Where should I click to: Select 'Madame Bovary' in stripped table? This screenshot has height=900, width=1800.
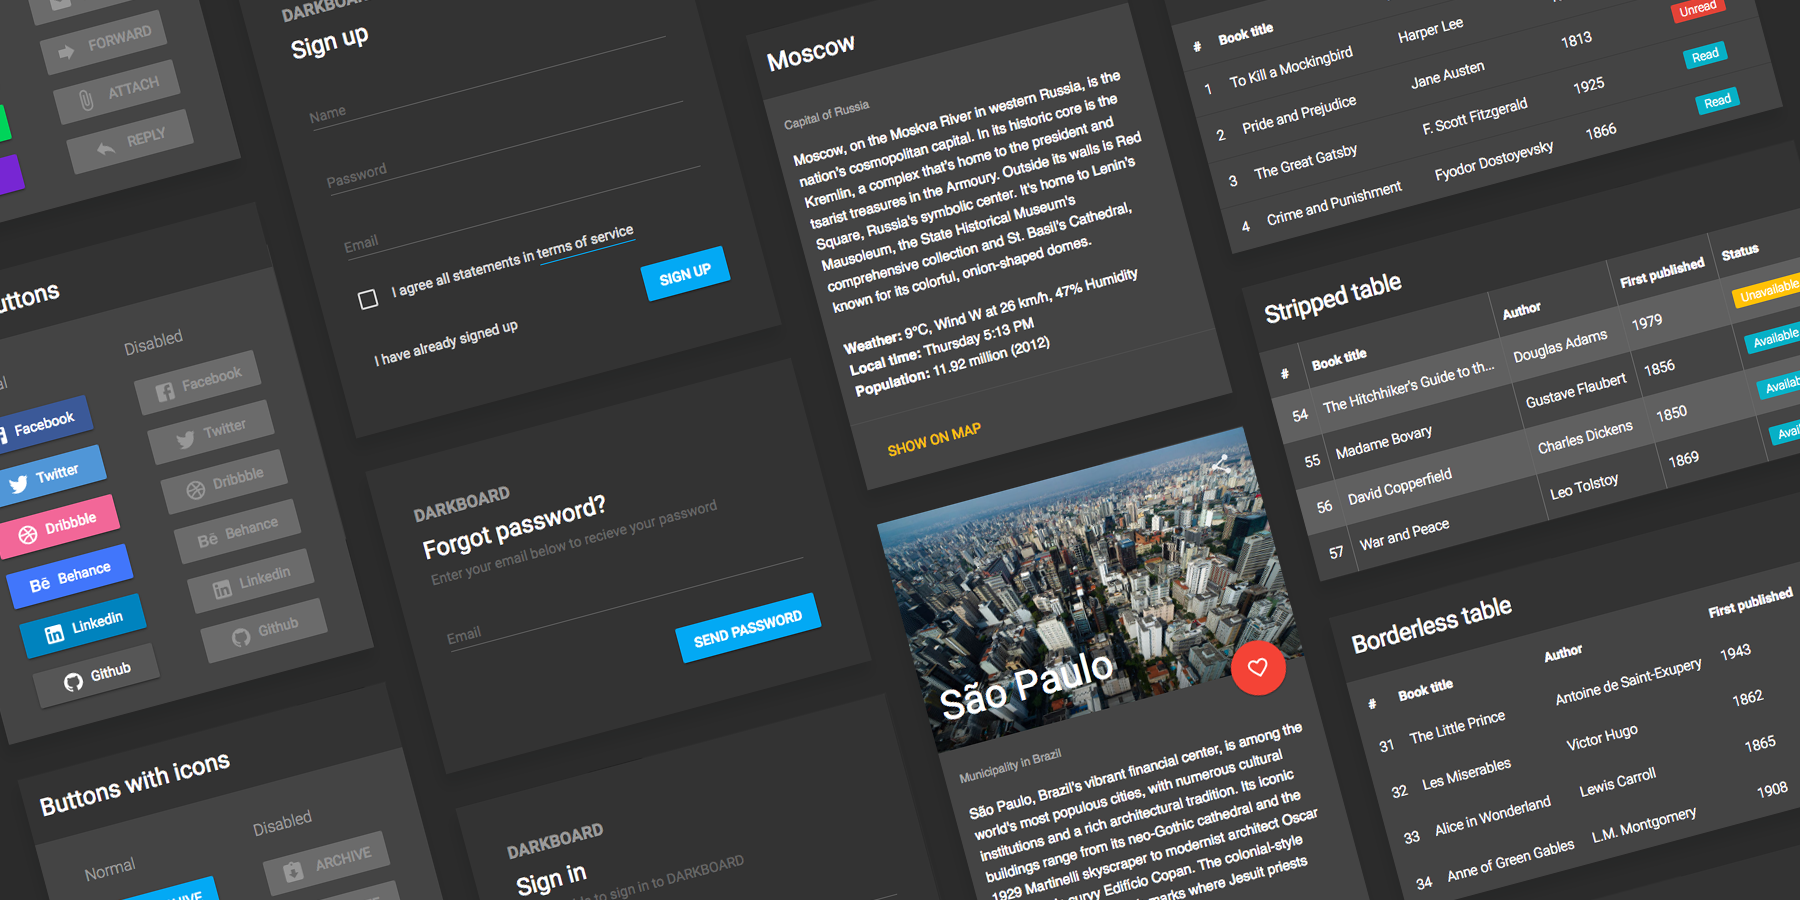(x=1383, y=441)
